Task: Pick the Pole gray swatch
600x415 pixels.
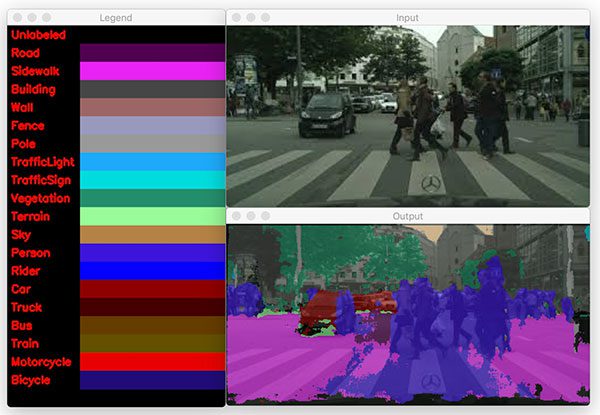Action: pos(152,143)
